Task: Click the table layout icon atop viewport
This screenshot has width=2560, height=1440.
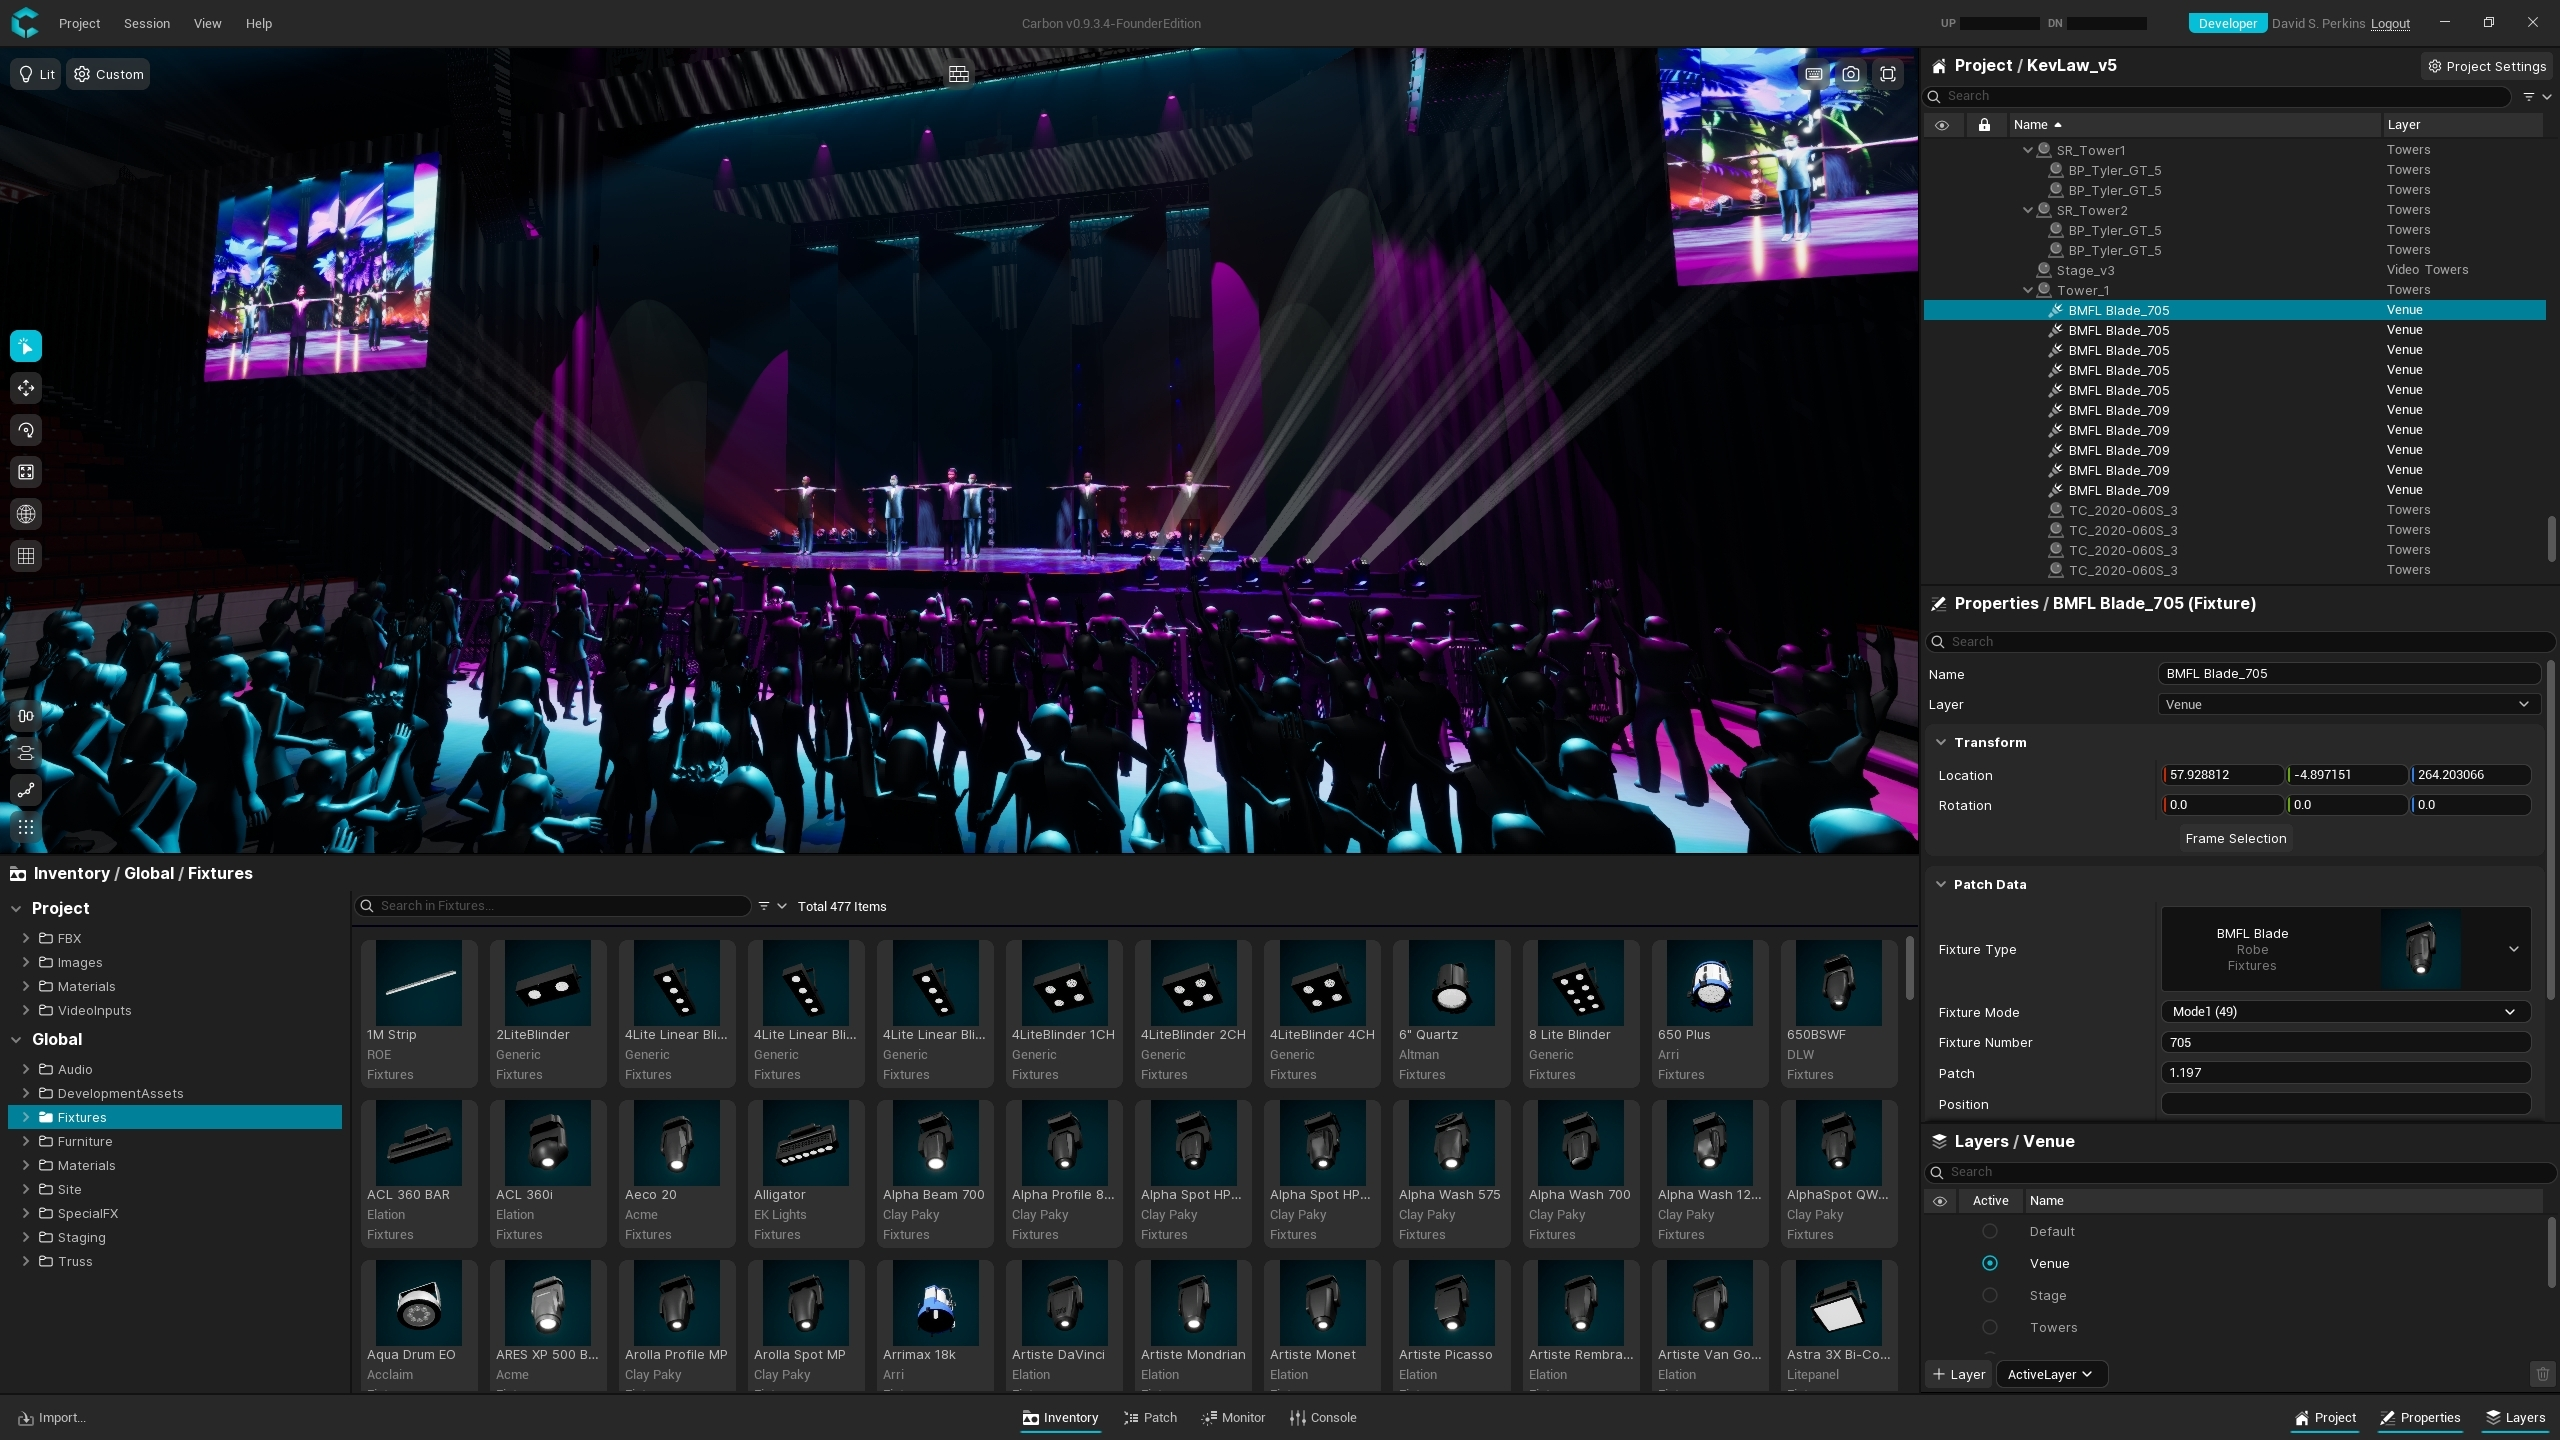Action: tap(958, 74)
